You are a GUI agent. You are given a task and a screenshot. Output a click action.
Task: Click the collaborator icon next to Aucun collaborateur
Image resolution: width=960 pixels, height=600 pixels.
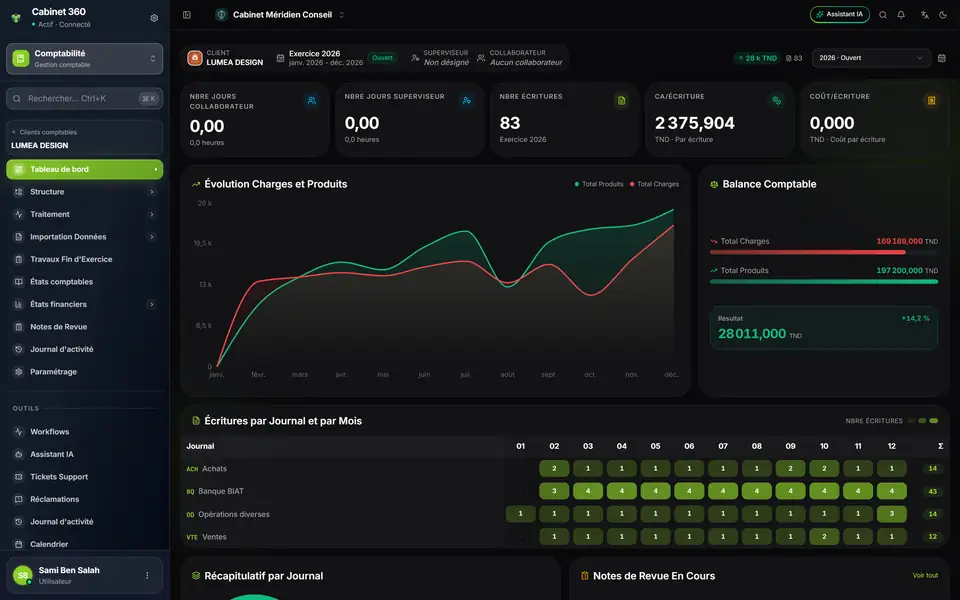tap(481, 58)
